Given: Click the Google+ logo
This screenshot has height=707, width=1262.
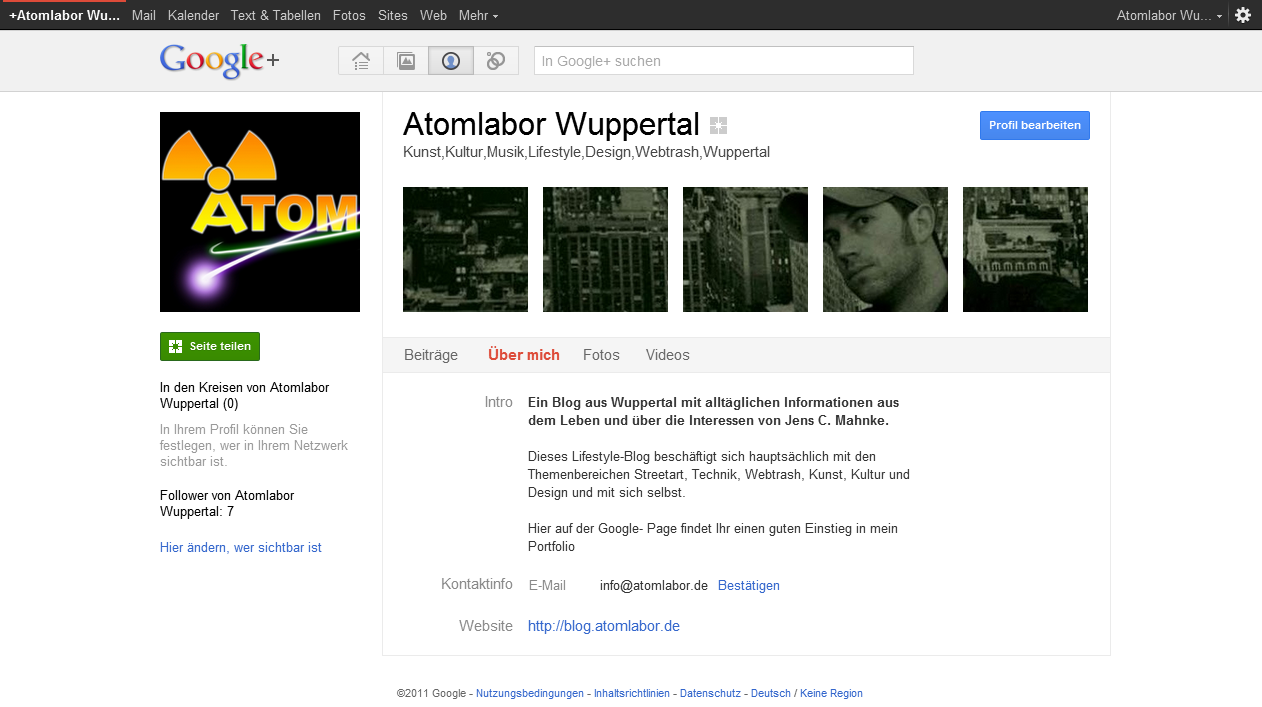Looking at the screenshot, I should (x=219, y=61).
